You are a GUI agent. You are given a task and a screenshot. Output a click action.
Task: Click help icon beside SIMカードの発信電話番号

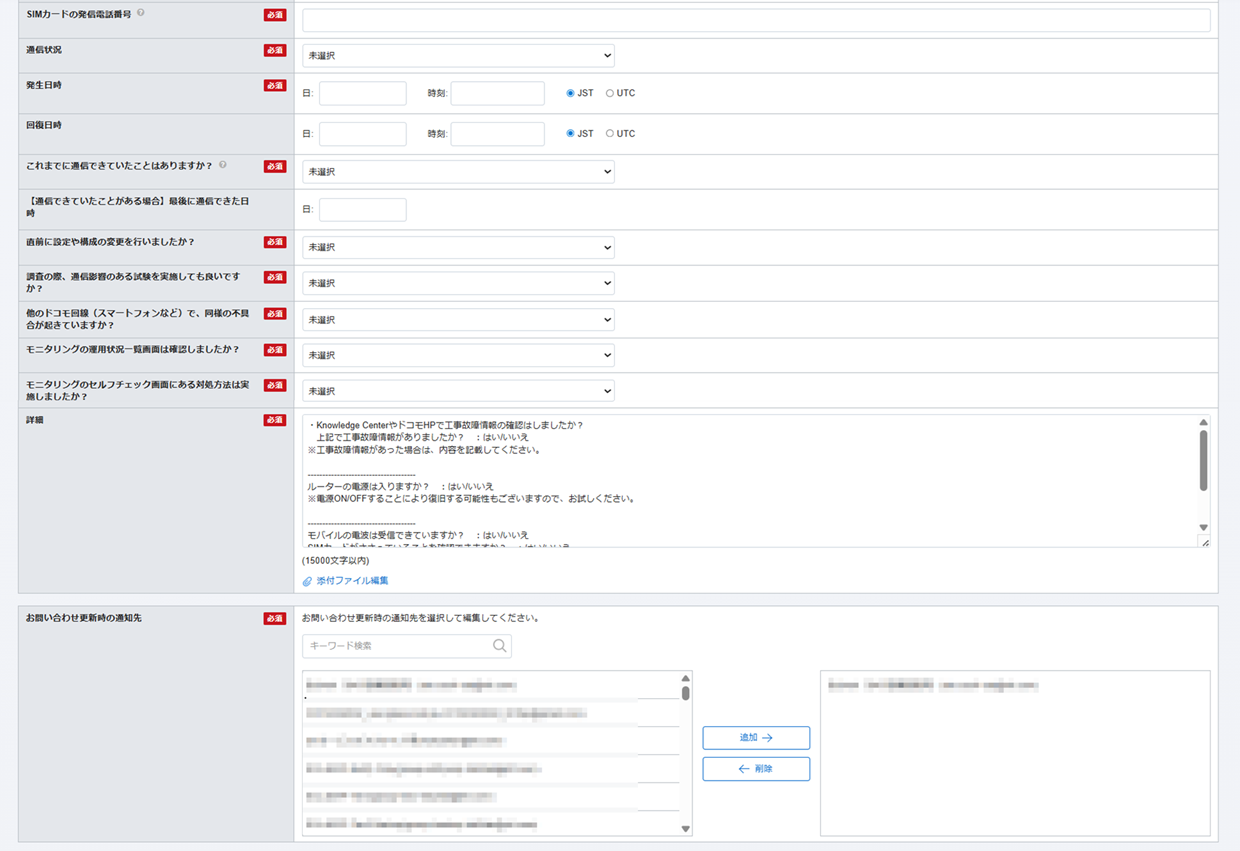(141, 13)
